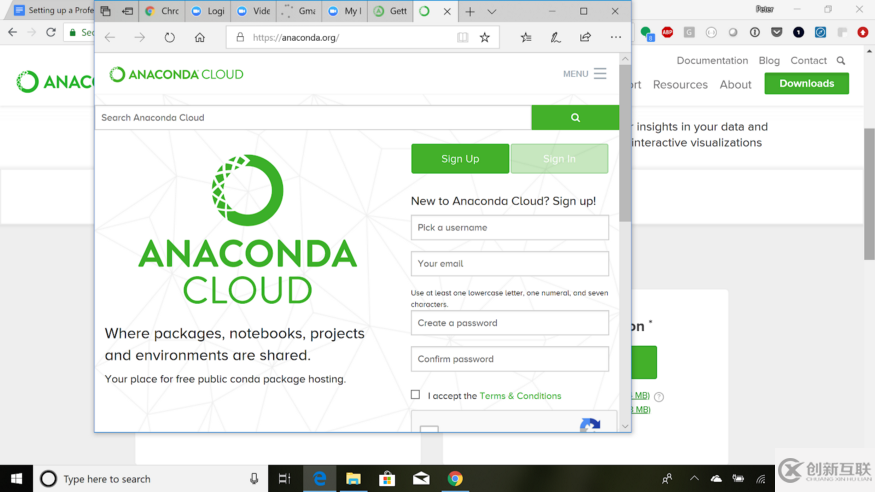875x492 pixels.
Task: Reload the page in Chrome window
Action: pyautogui.click(x=51, y=32)
